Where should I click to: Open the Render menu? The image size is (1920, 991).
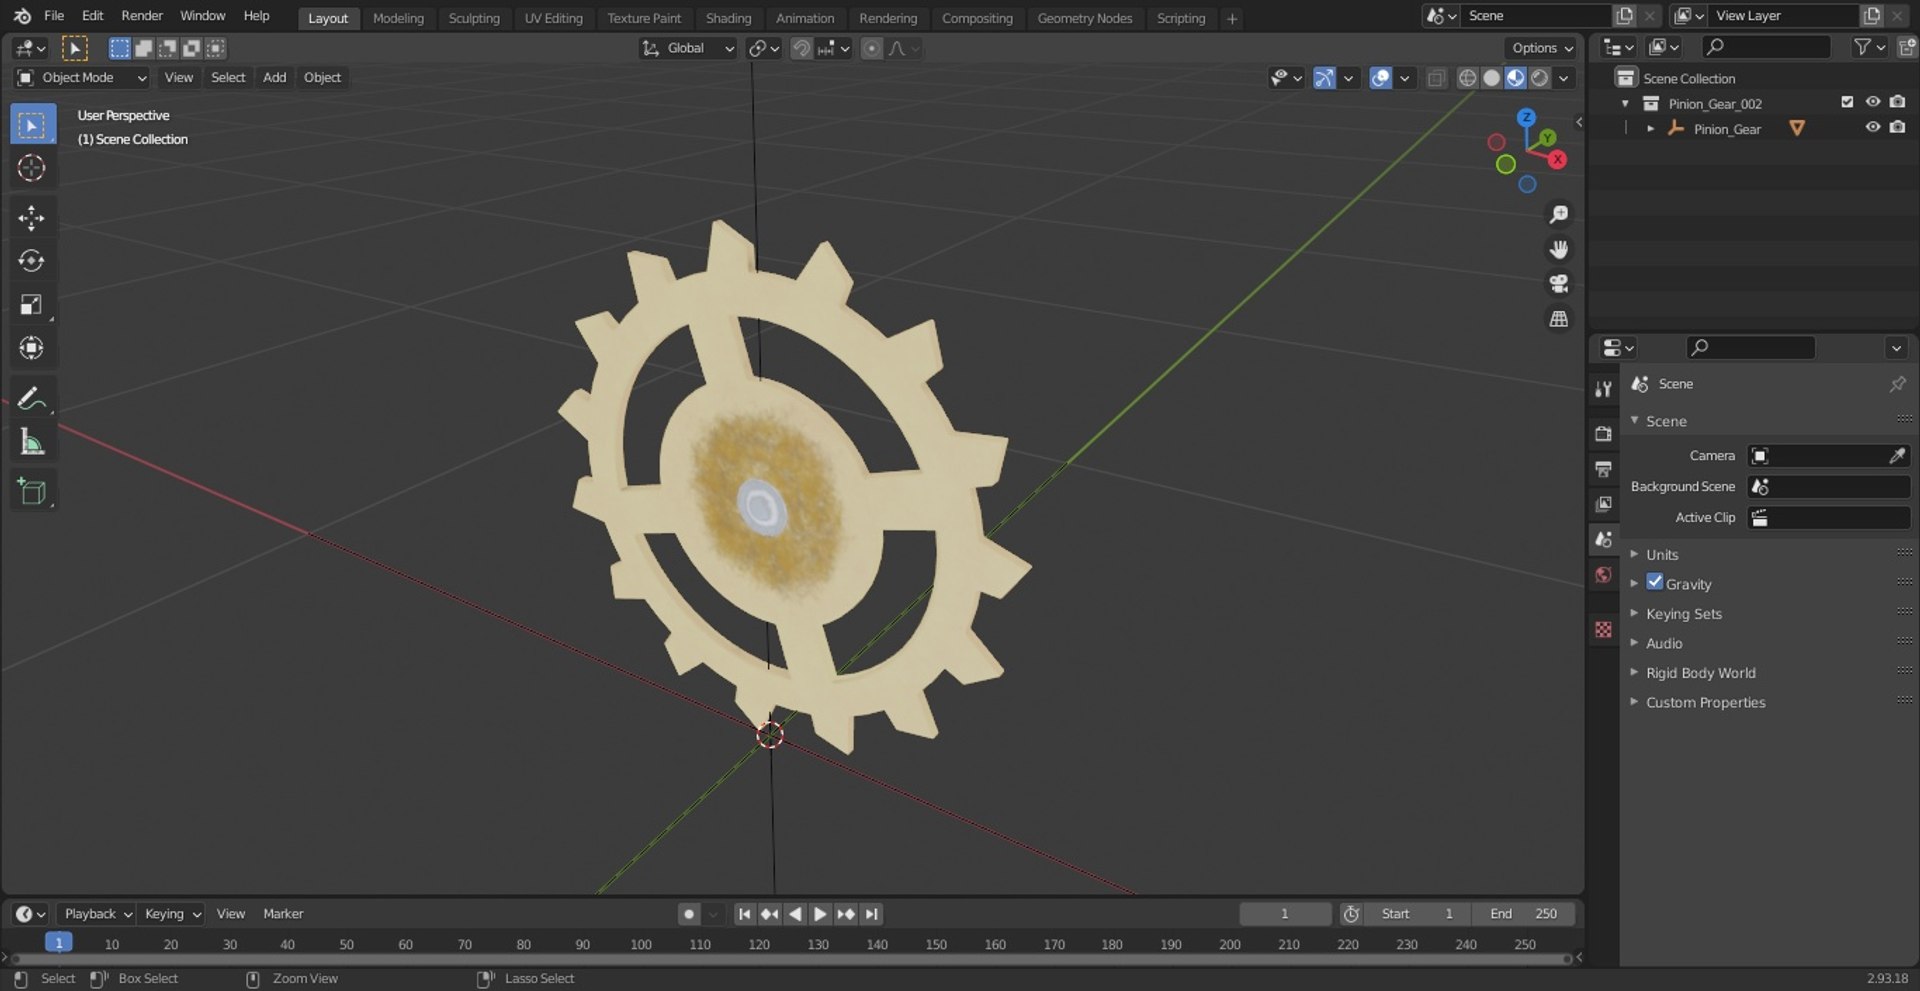pyautogui.click(x=142, y=16)
